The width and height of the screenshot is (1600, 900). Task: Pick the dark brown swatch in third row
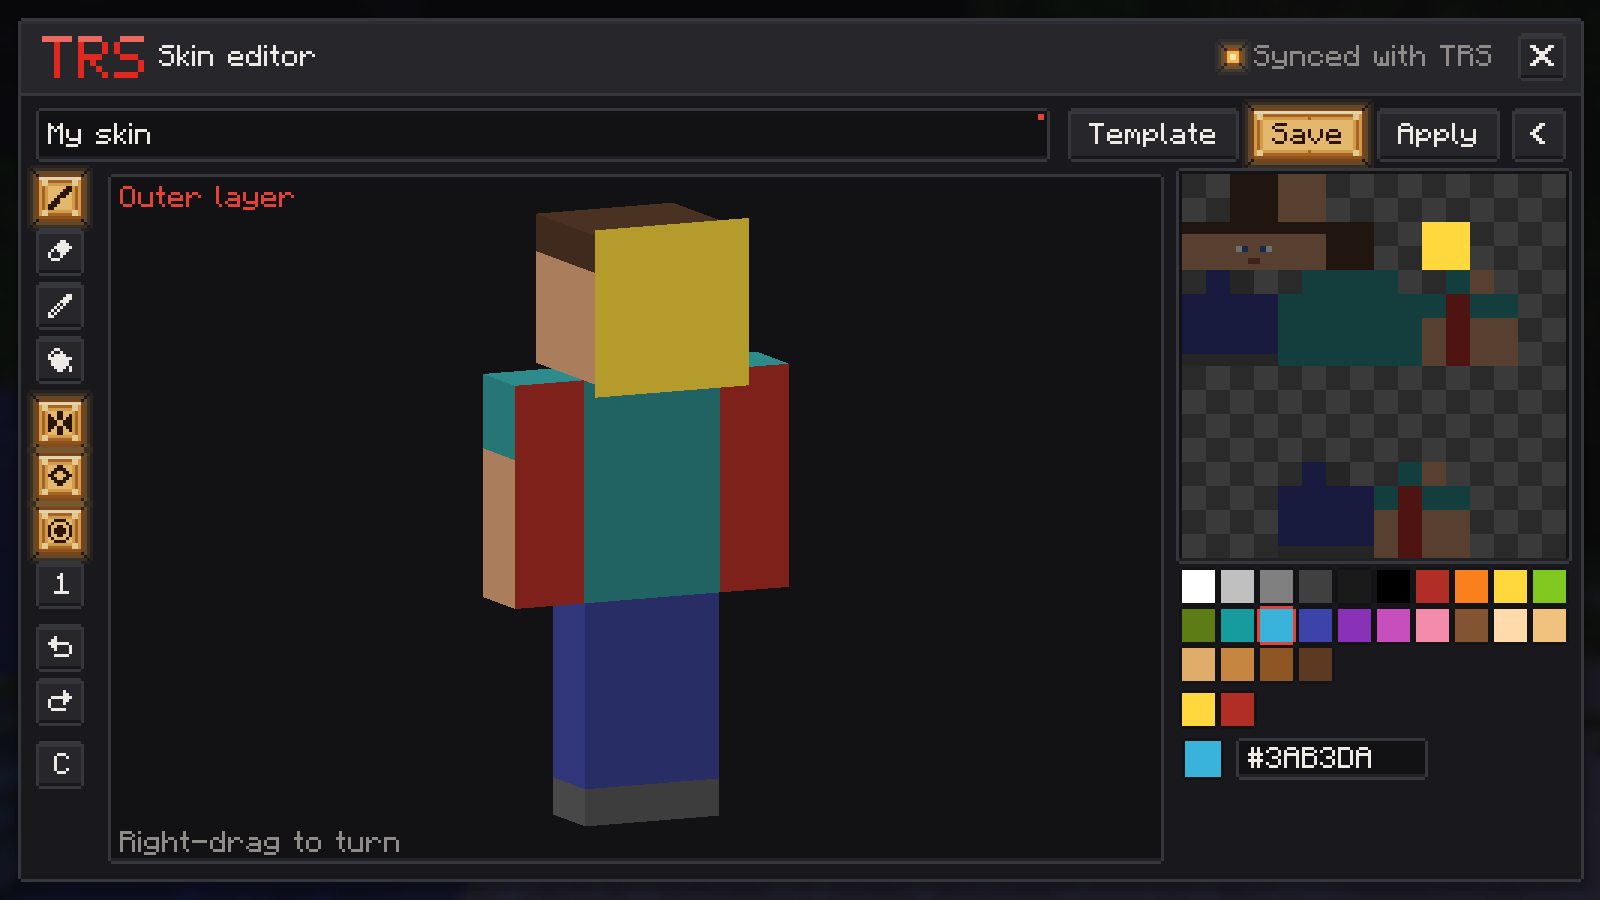[1315, 665]
